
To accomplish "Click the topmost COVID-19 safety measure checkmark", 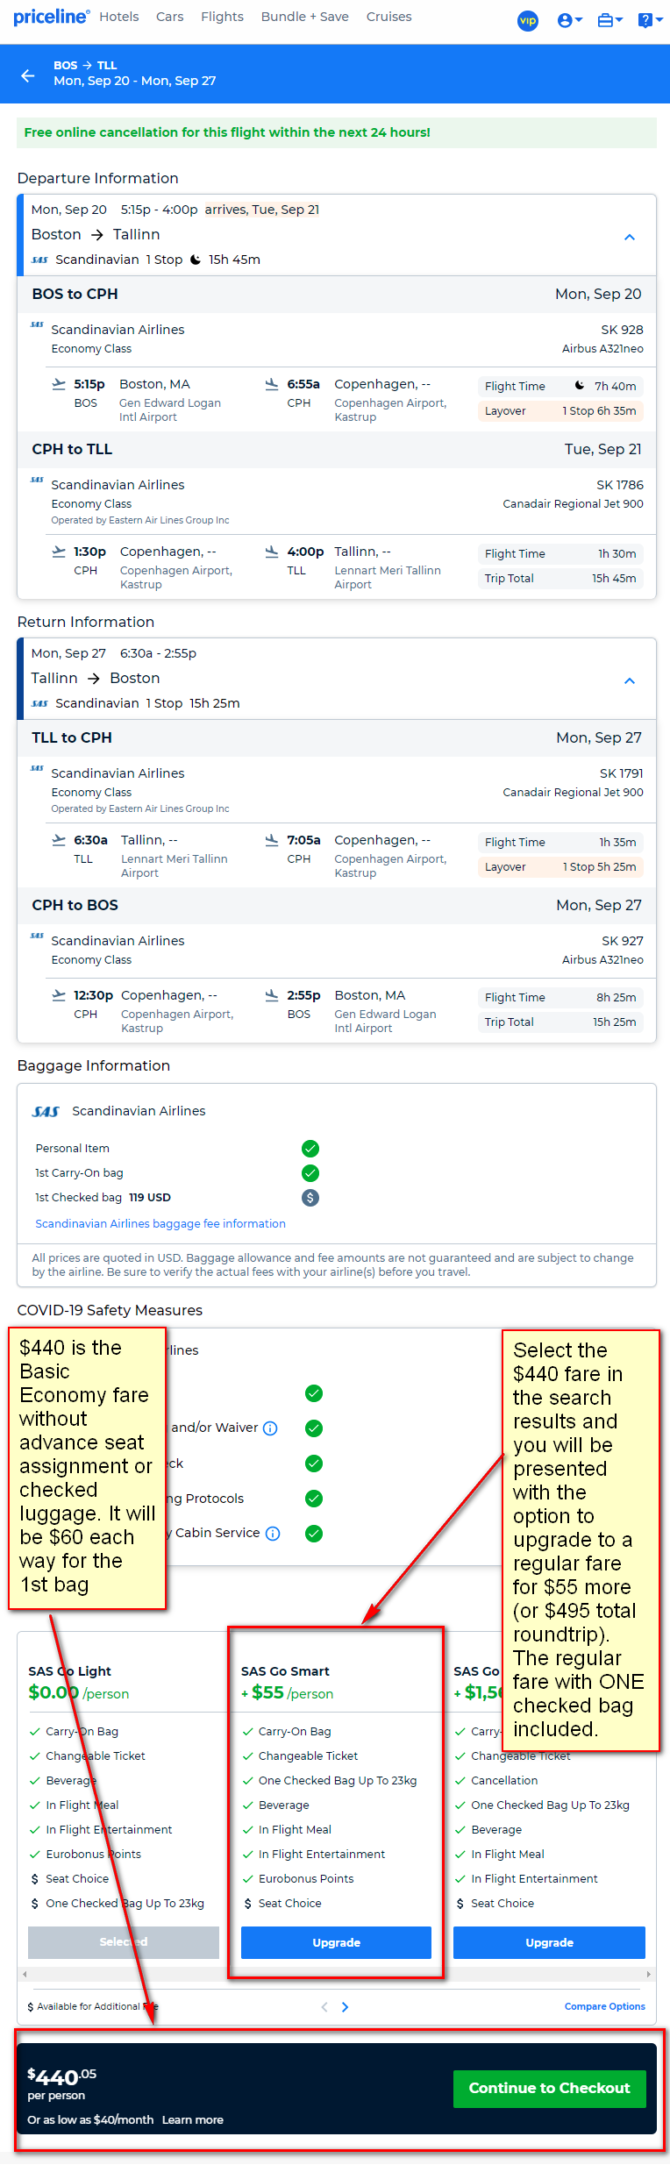I will coord(313,1393).
